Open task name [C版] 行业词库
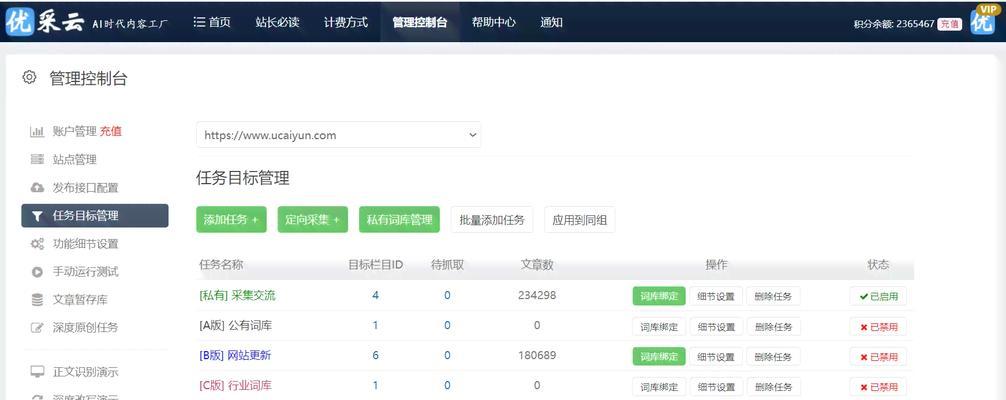Image resolution: width=1006 pixels, height=400 pixels. pyautogui.click(x=235, y=385)
